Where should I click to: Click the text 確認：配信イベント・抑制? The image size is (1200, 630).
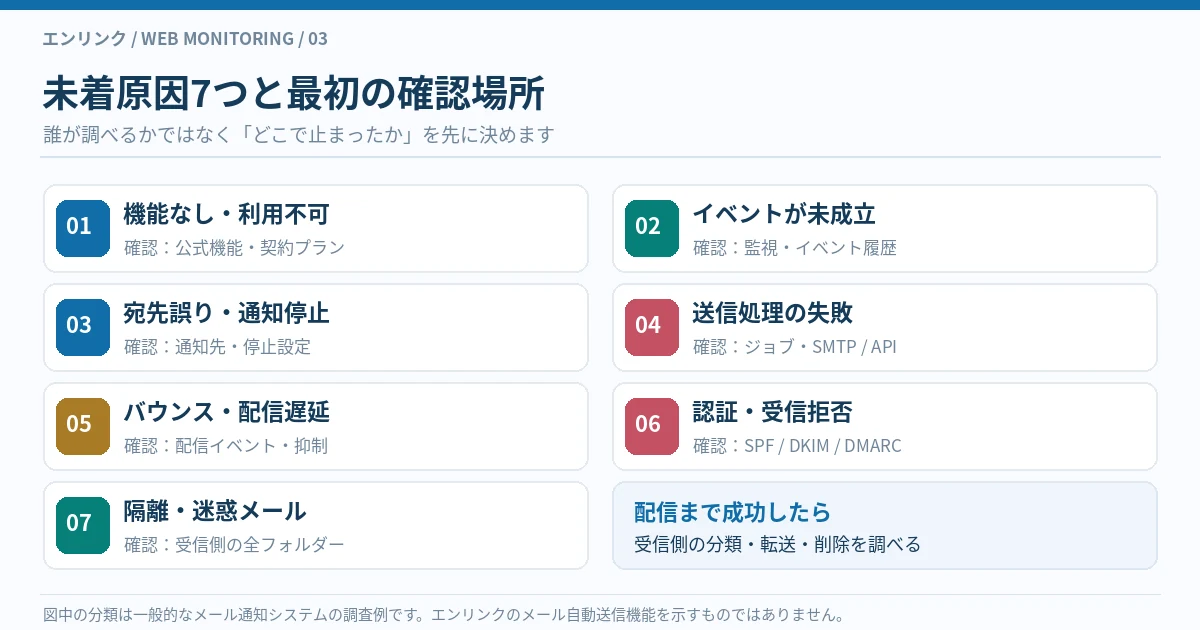click(x=226, y=446)
